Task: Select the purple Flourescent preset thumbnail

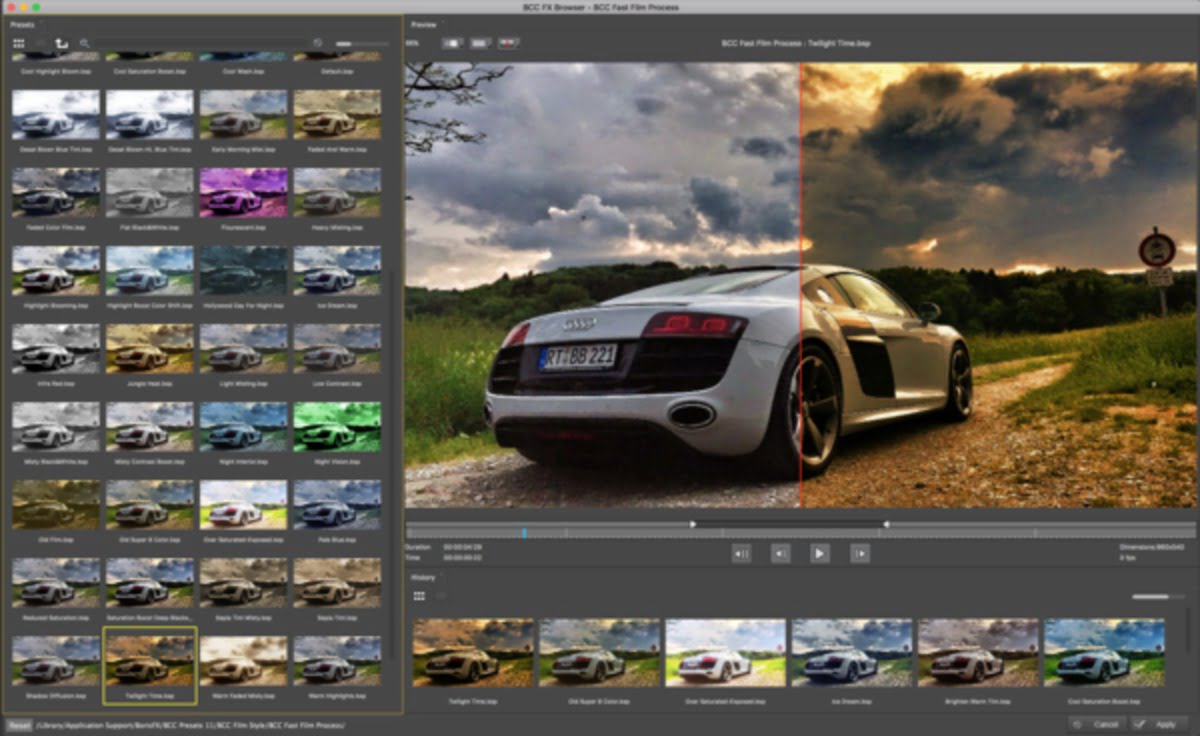Action: coord(243,192)
